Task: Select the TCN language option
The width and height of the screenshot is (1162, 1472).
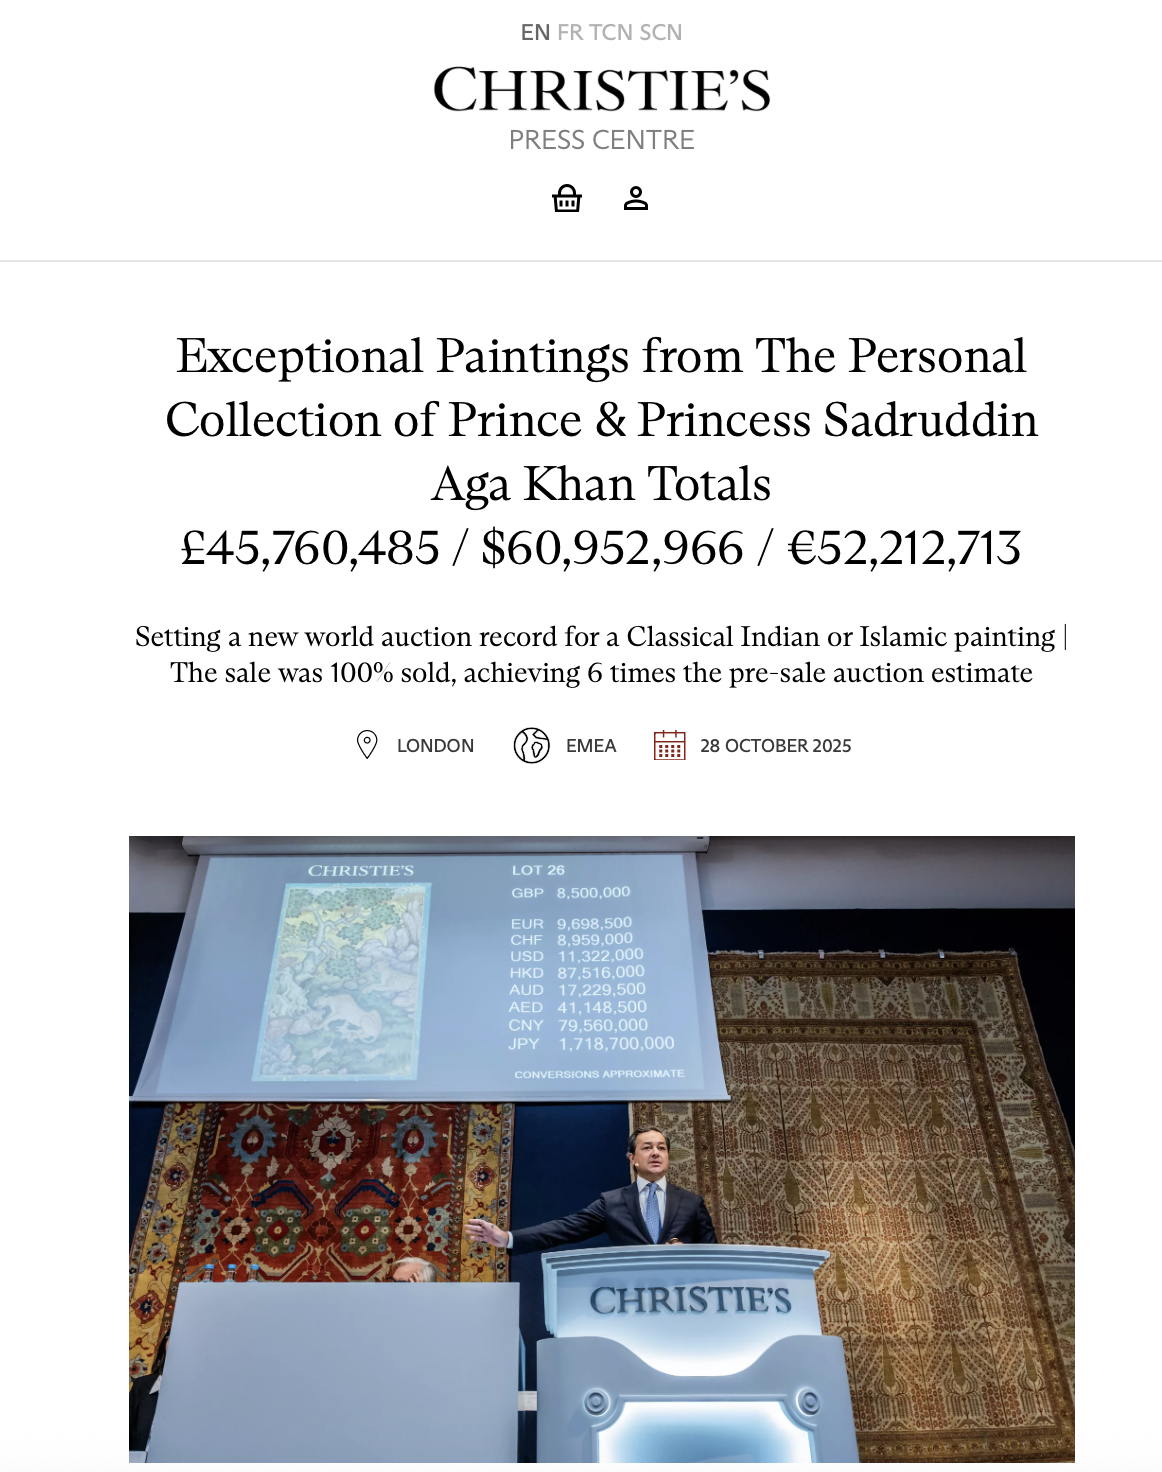Action: click(610, 32)
